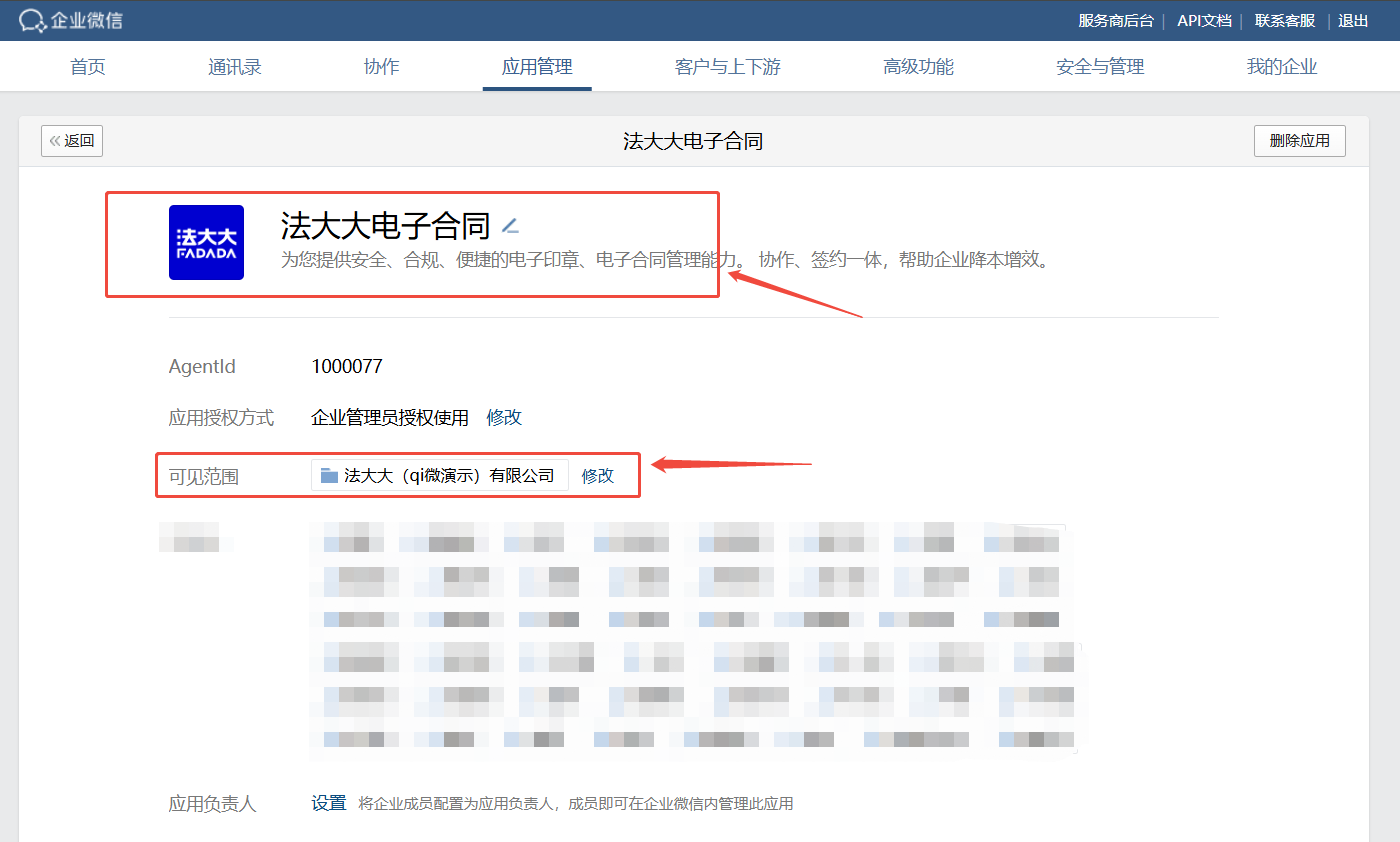Click 退出 to log out
This screenshot has height=842, width=1400.
tap(1353, 20)
